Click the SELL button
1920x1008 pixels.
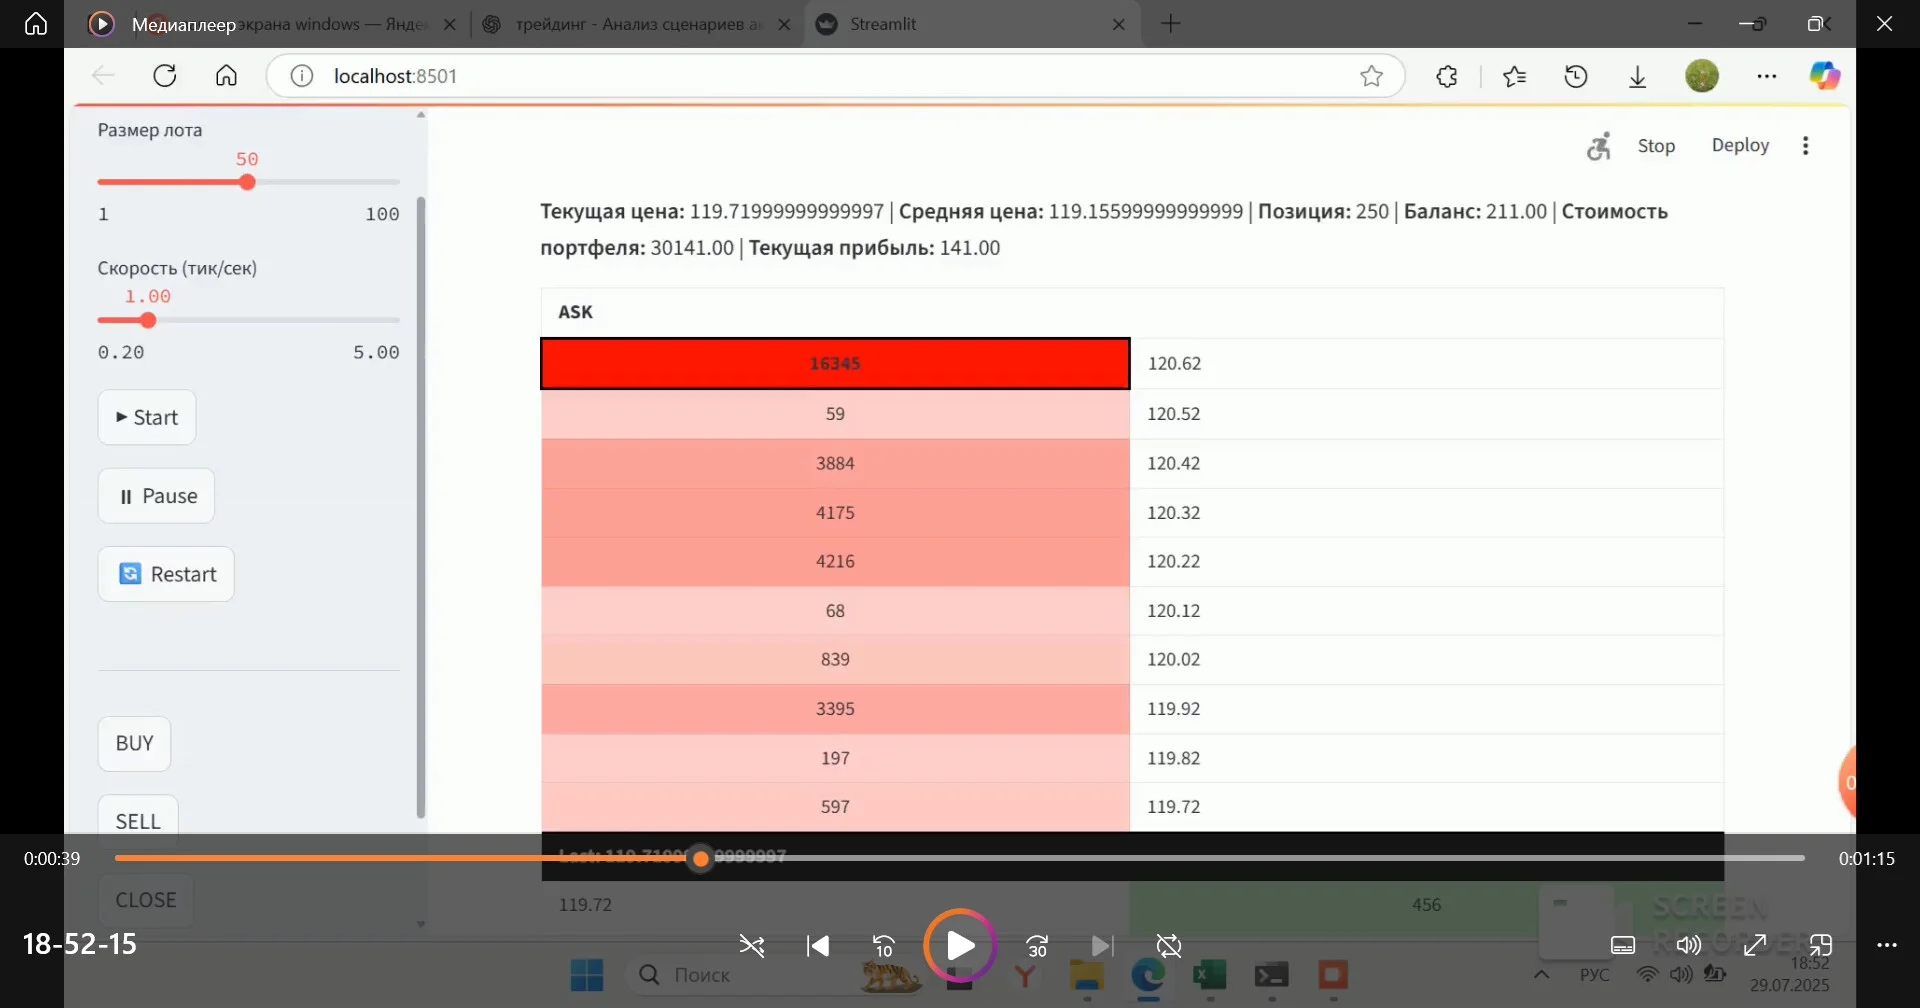pos(138,821)
